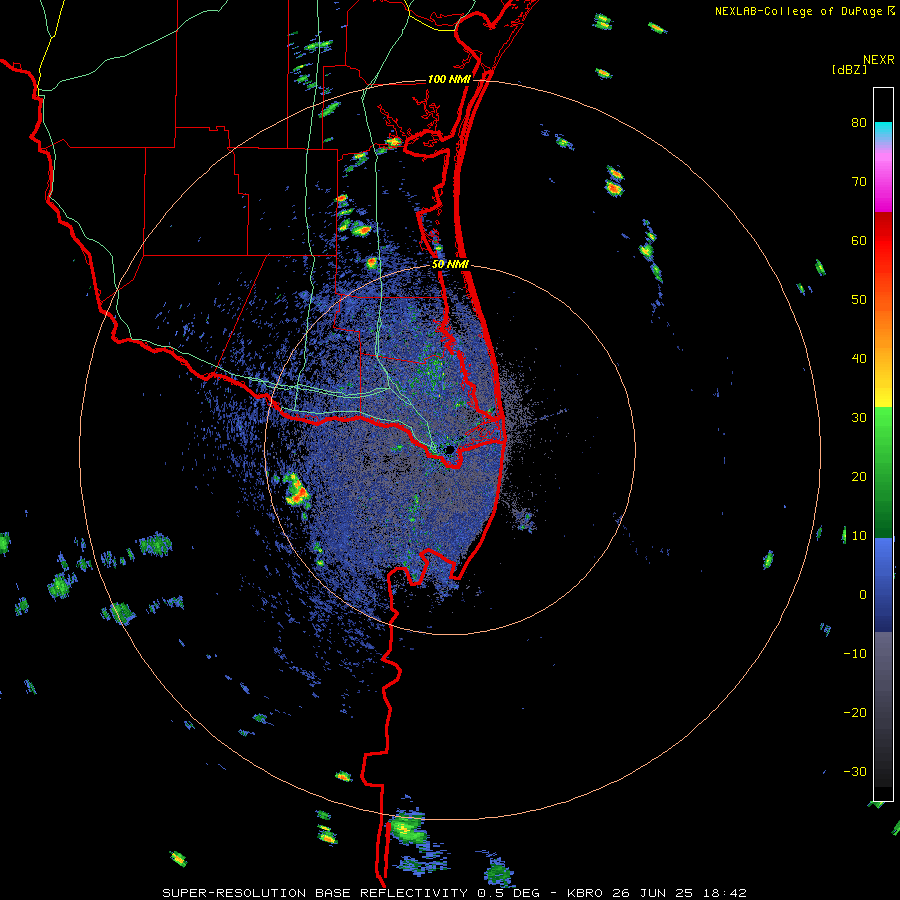Click the KBRO 26 JUN 25 18:42 timestamp

(656, 893)
